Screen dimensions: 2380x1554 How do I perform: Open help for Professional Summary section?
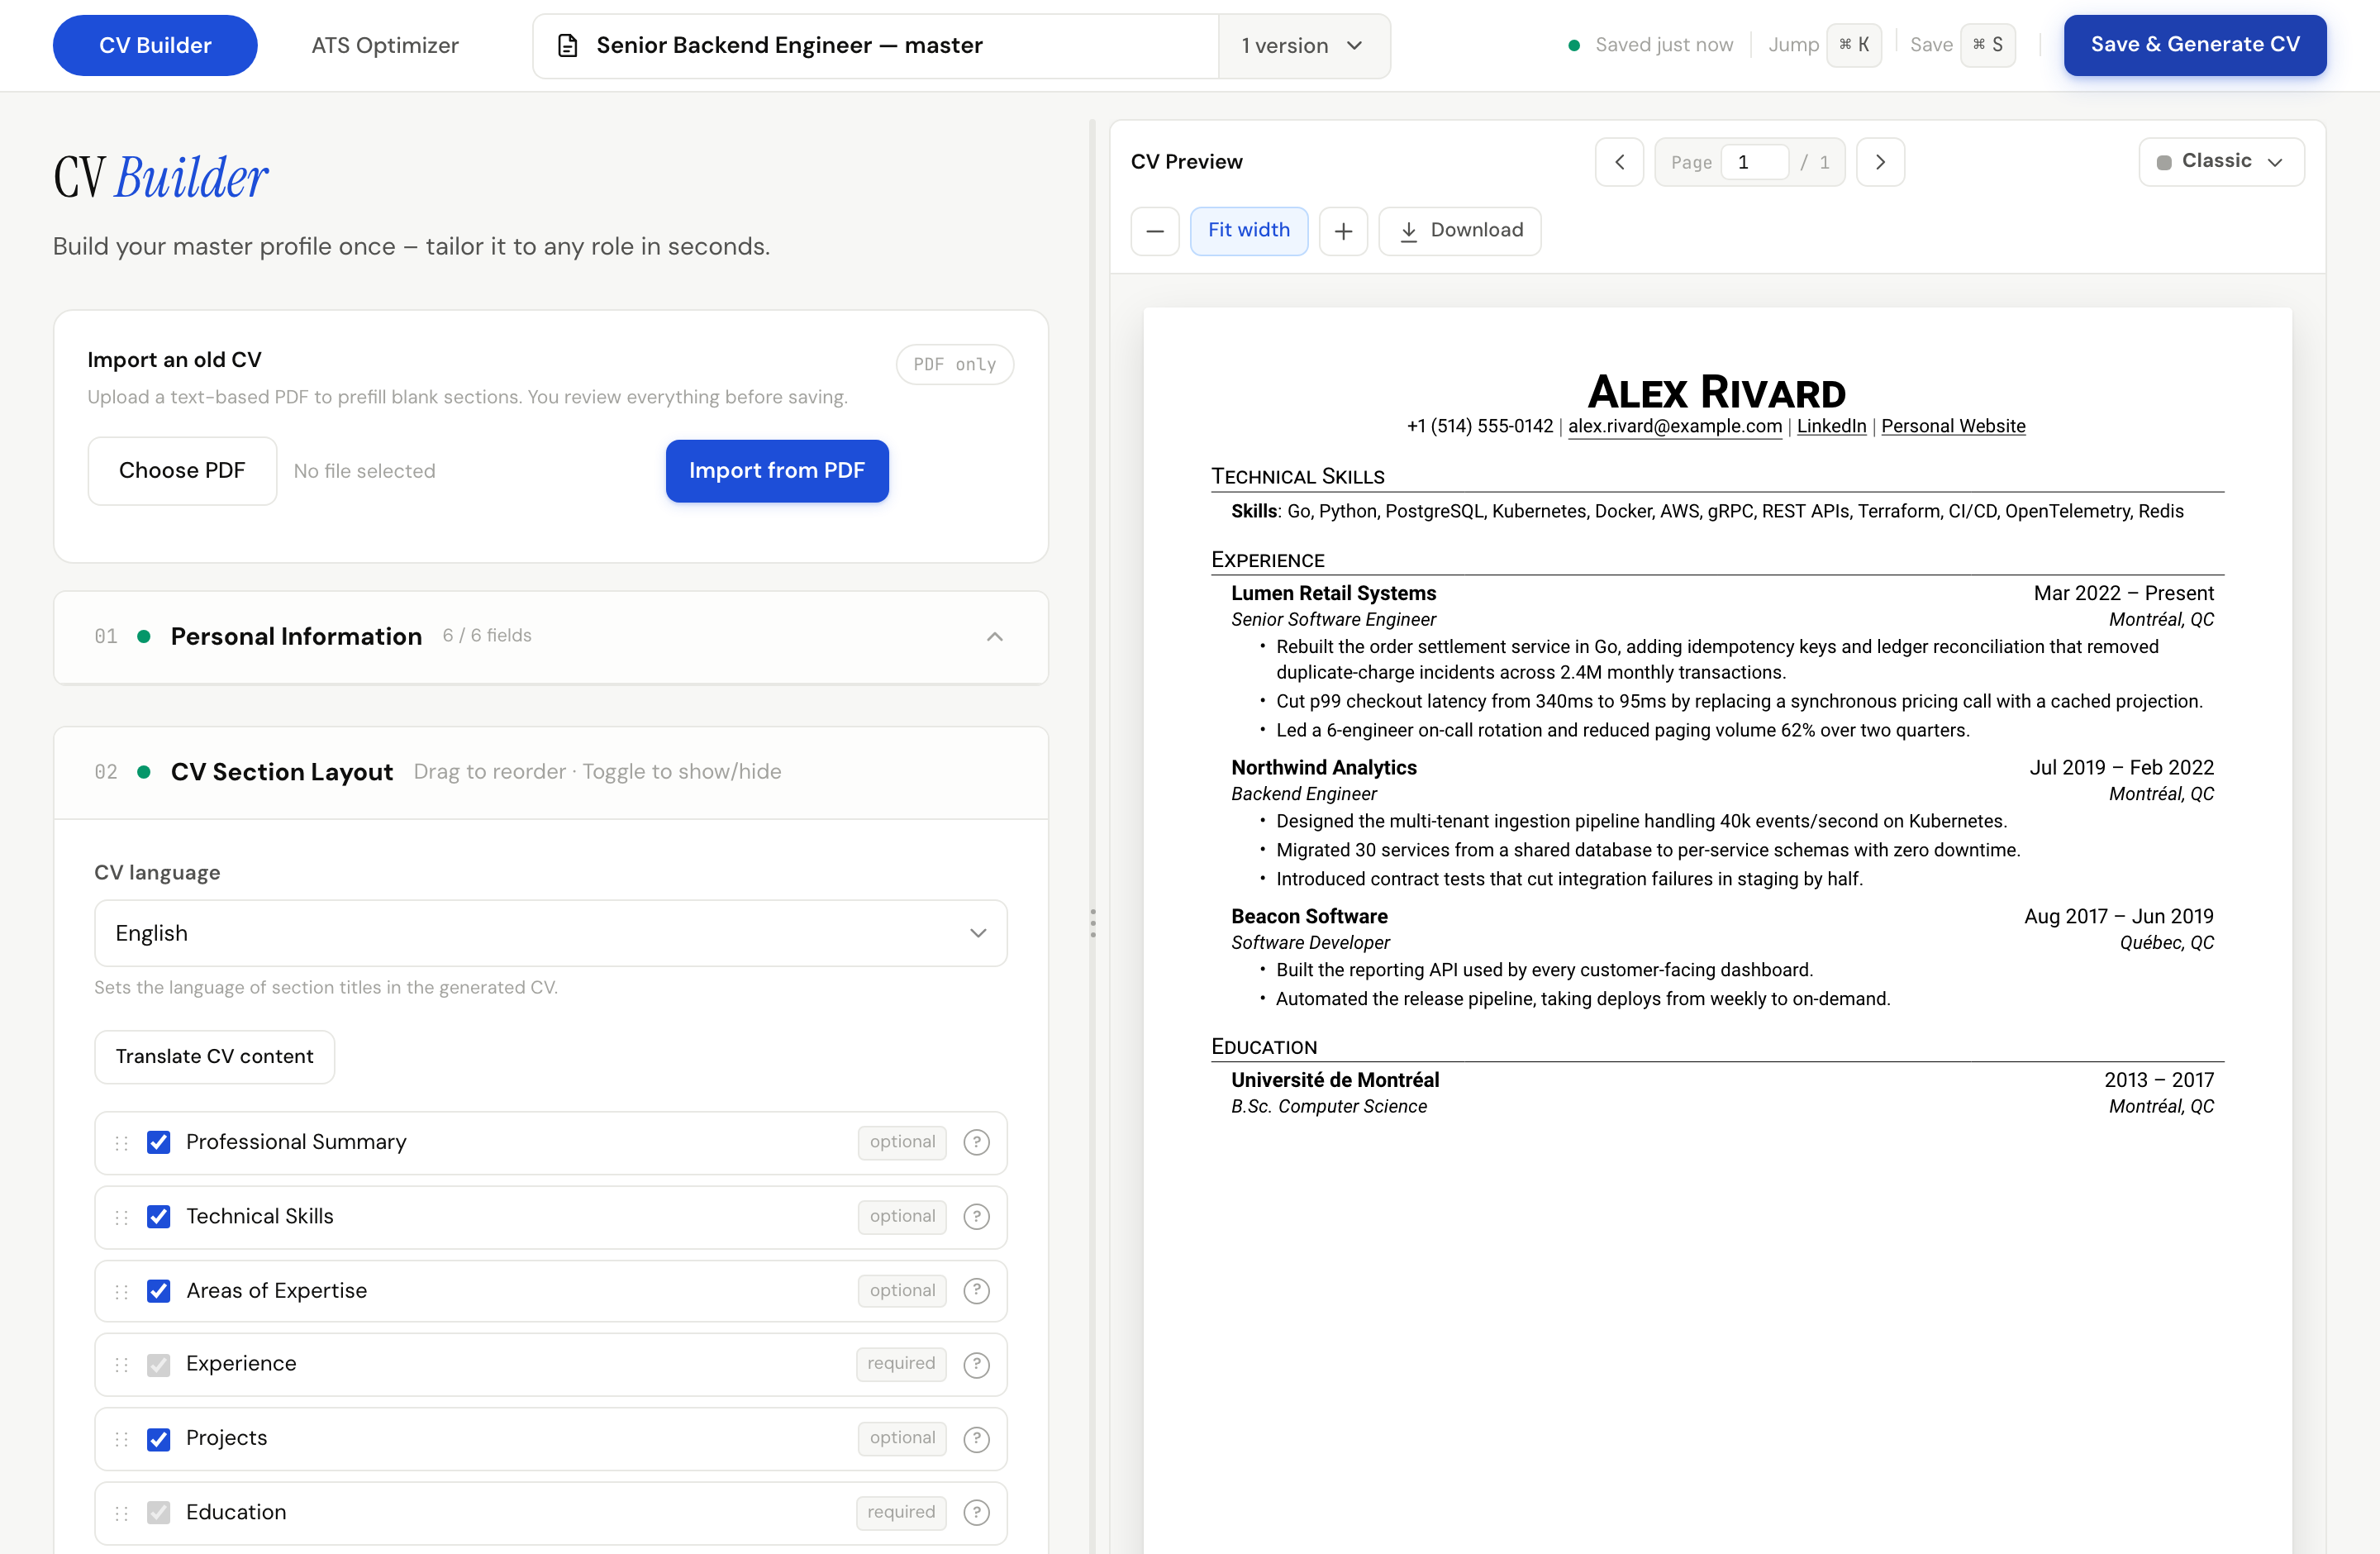pyautogui.click(x=976, y=1142)
